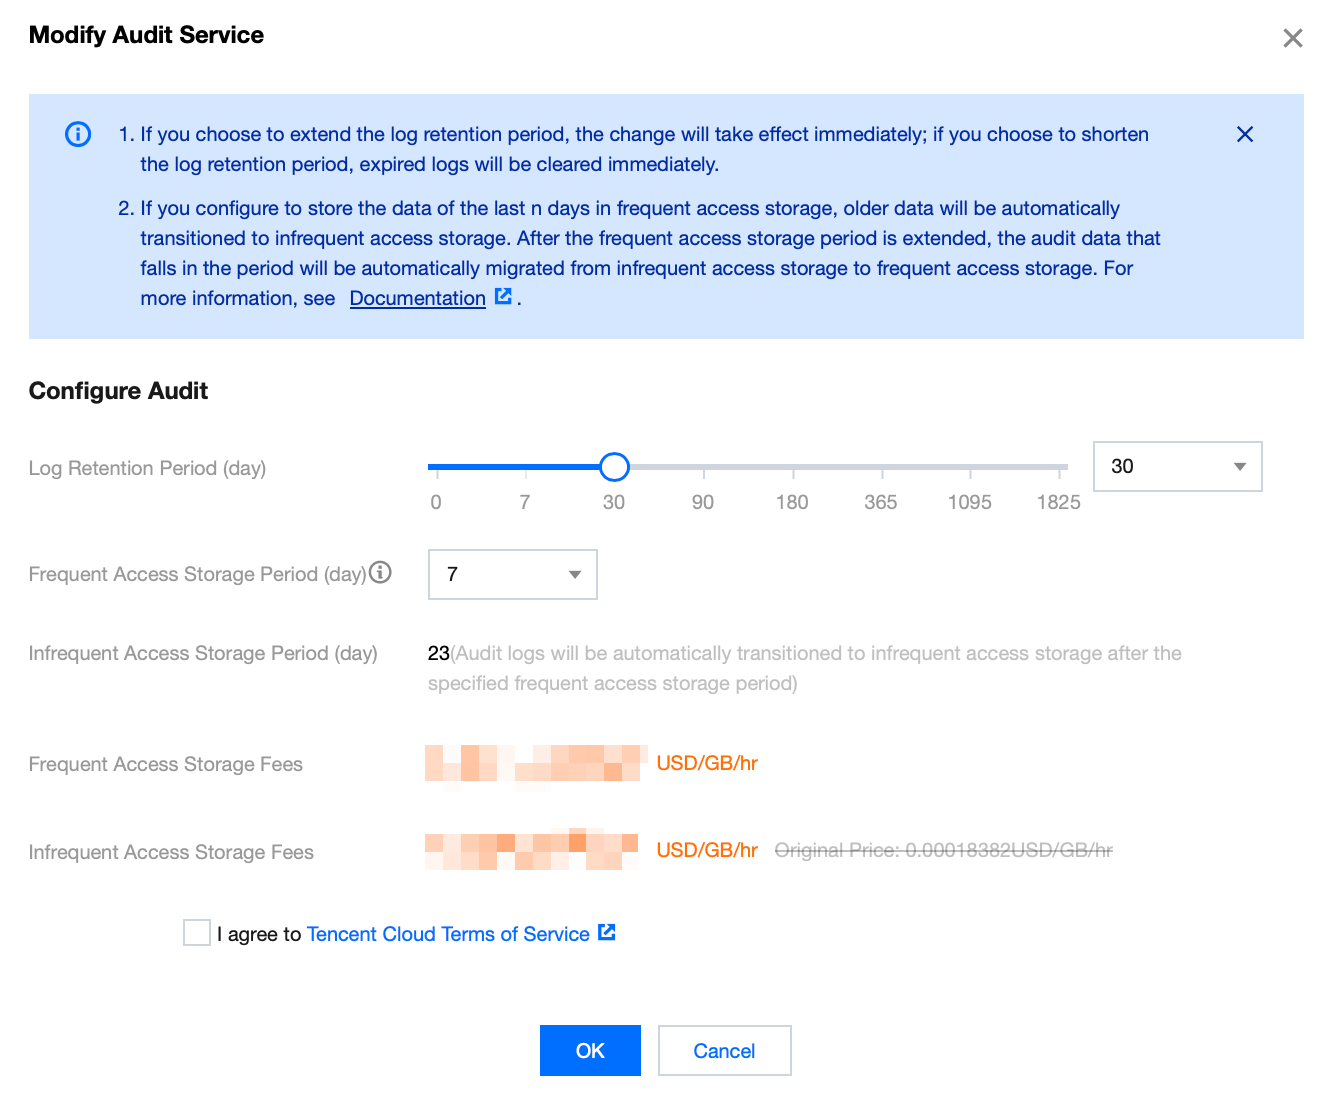
Task: Expand the log retention days dropdown showing 30
Action: pyautogui.click(x=1177, y=466)
